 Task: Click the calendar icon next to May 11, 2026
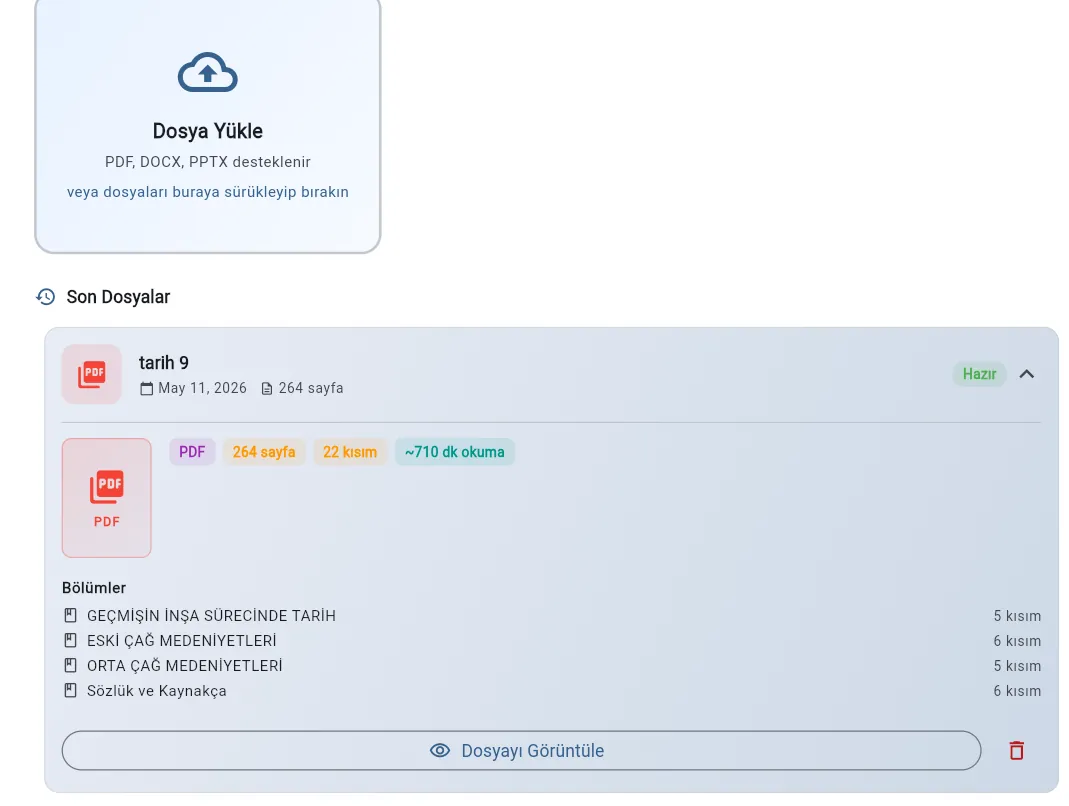(146, 389)
